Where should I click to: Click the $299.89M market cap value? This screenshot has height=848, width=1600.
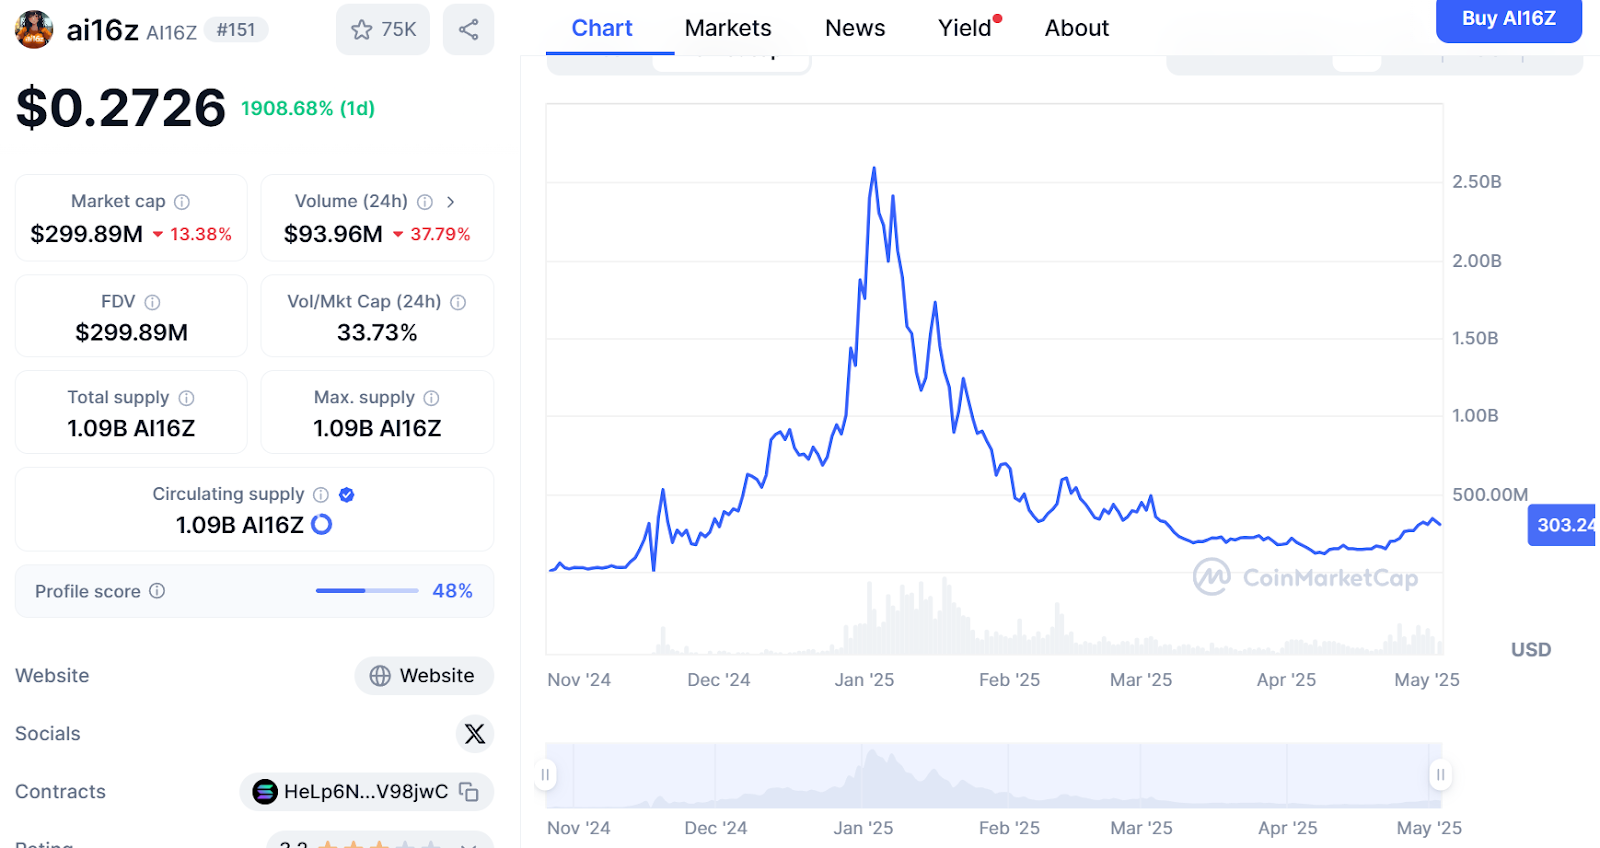pyautogui.click(x=87, y=234)
